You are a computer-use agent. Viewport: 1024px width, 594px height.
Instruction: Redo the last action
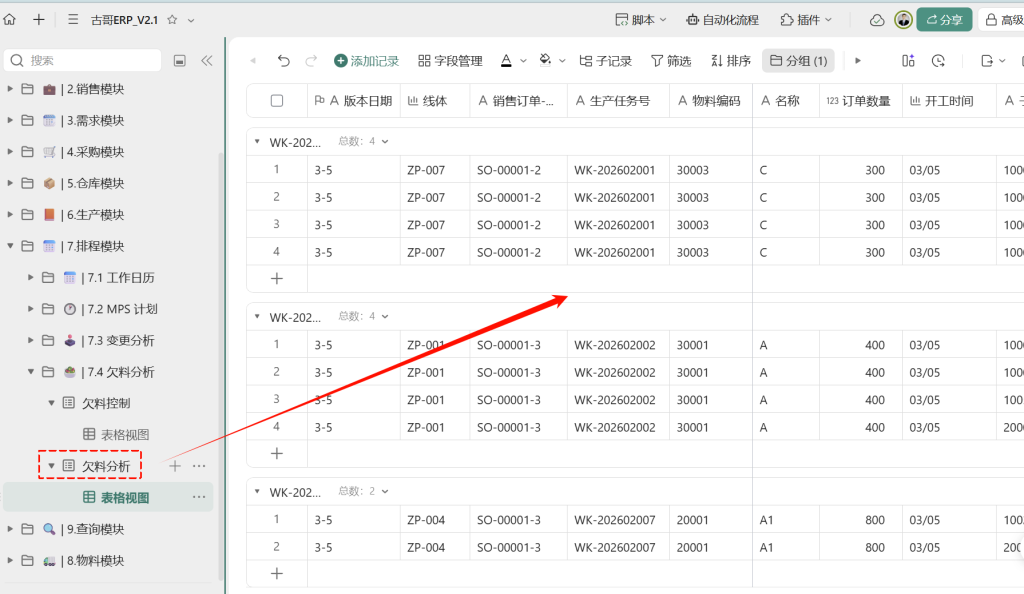pos(312,61)
